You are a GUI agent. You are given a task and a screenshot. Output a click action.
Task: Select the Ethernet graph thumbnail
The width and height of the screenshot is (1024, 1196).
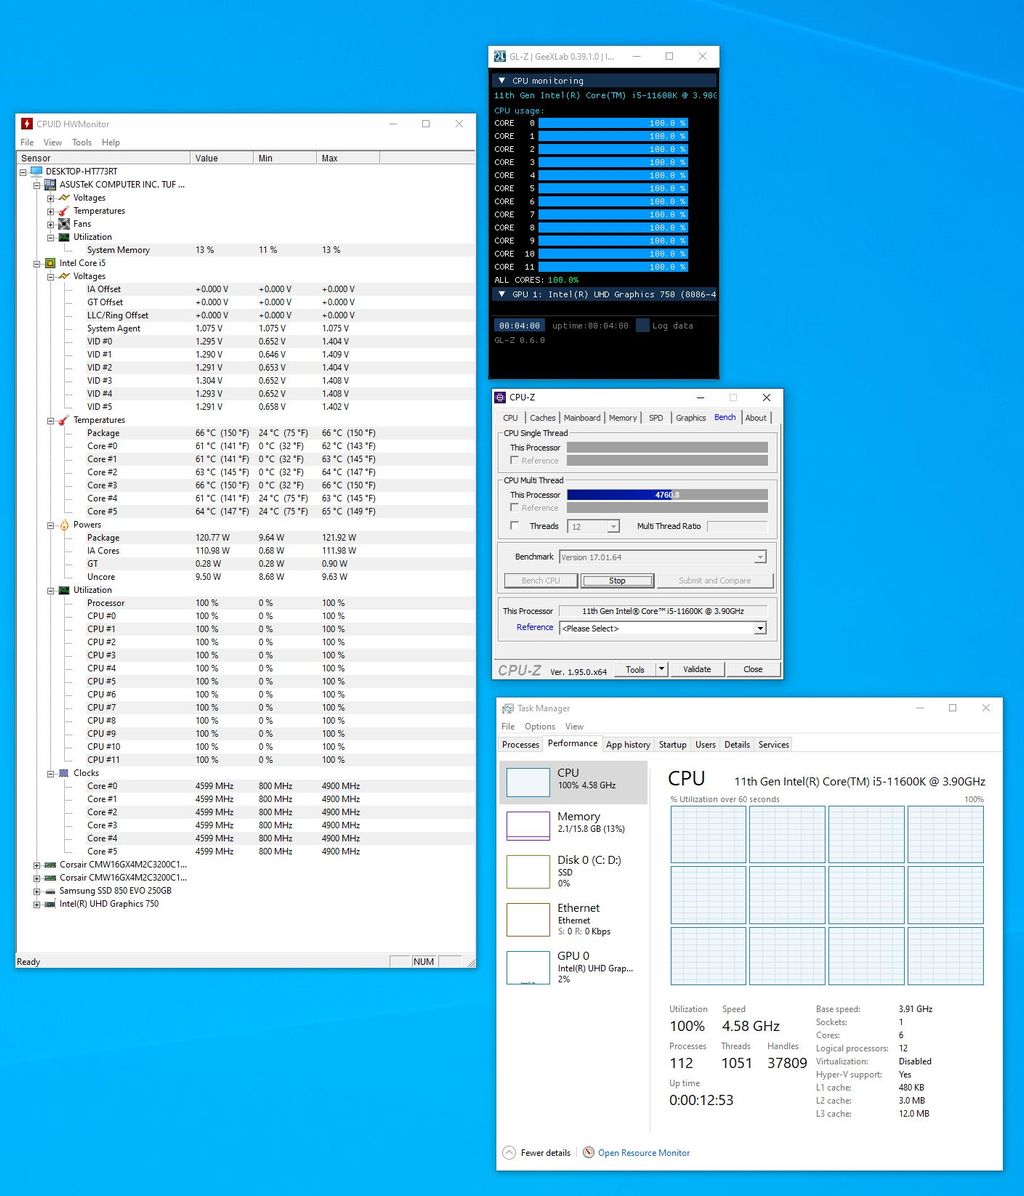528,920
